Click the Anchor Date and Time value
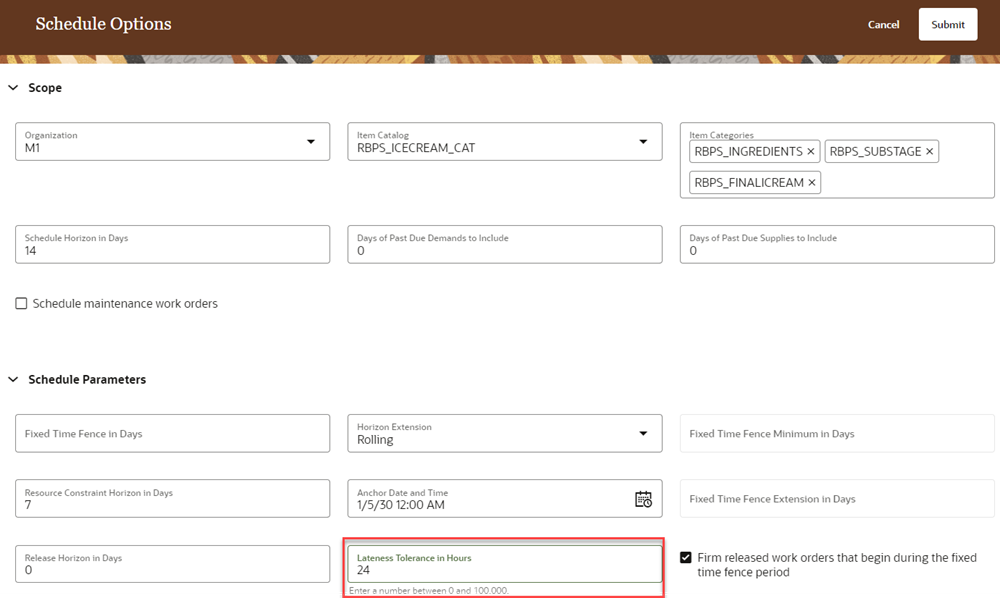 pos(401,505)
